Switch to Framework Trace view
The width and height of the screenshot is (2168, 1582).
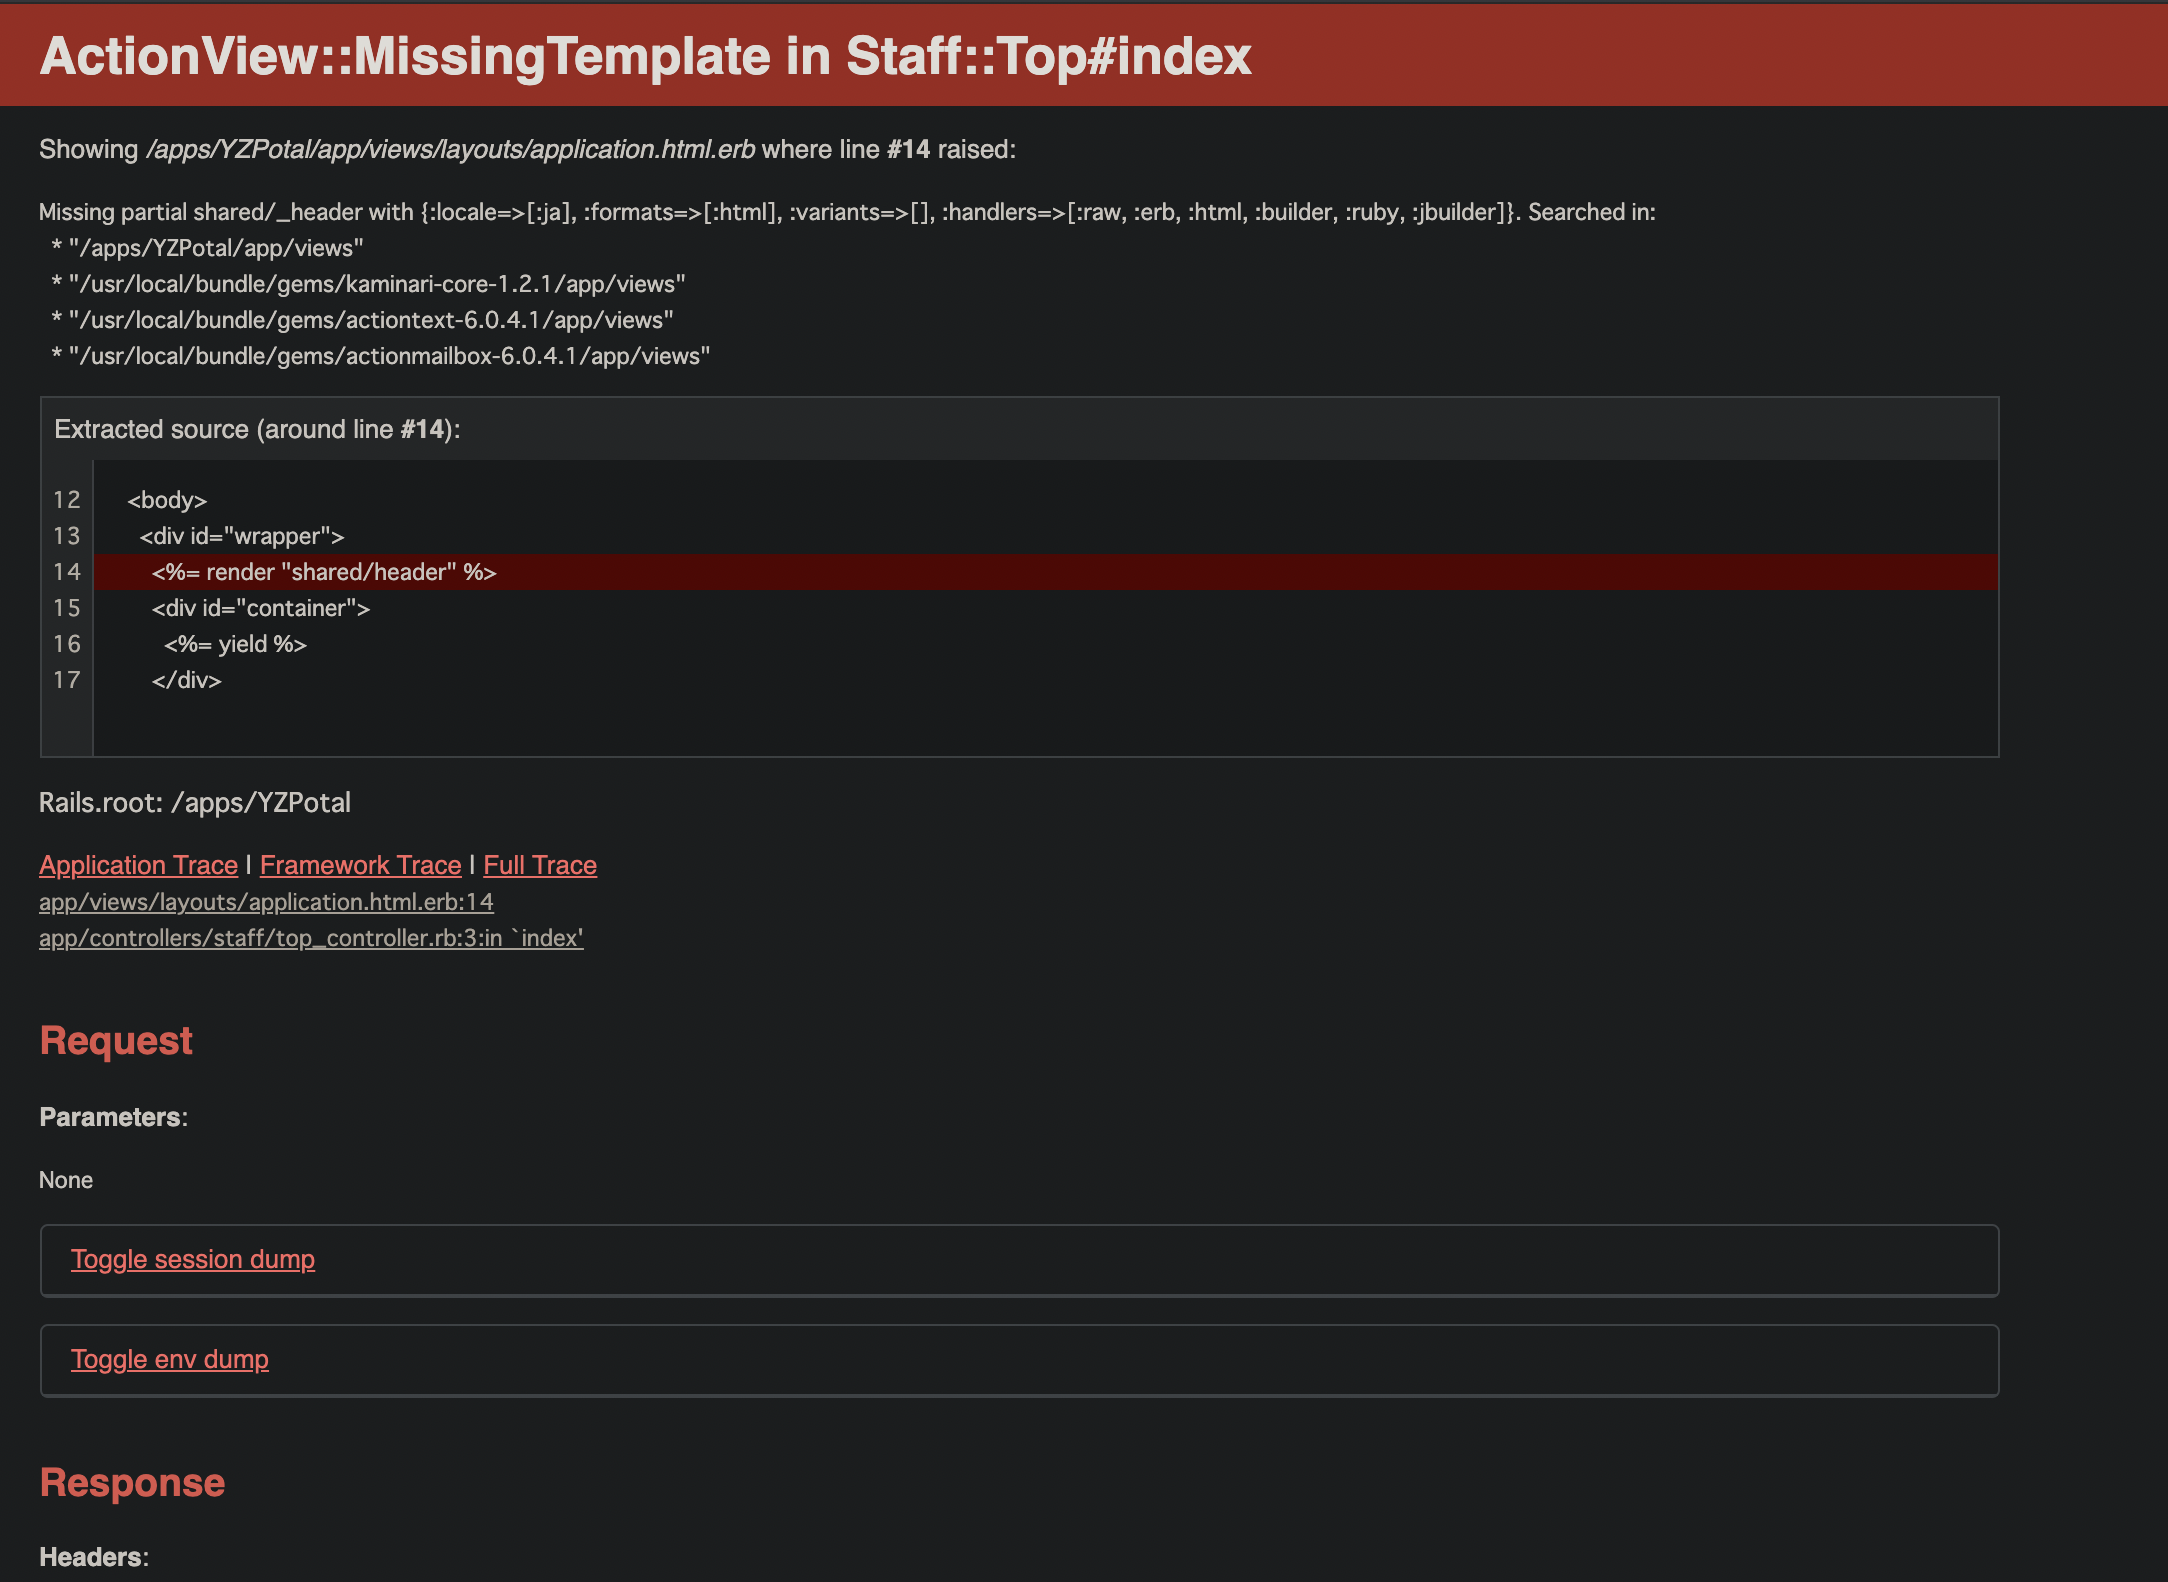click(360, 865)
